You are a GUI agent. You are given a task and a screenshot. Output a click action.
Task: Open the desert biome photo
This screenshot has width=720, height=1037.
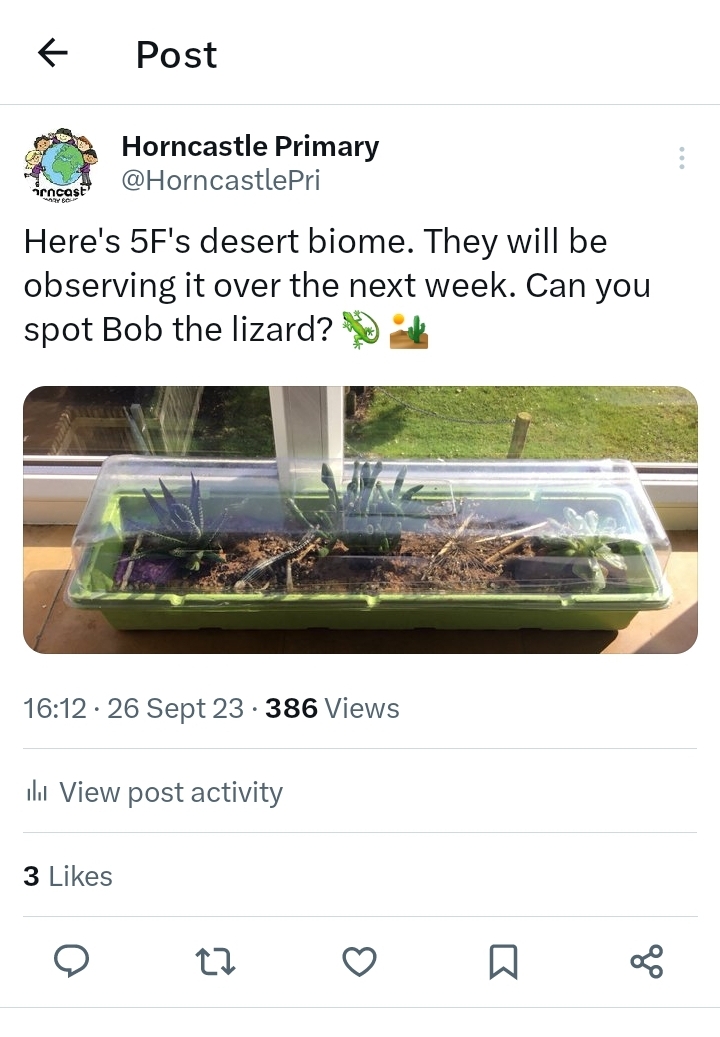click(x=360, y=520)
